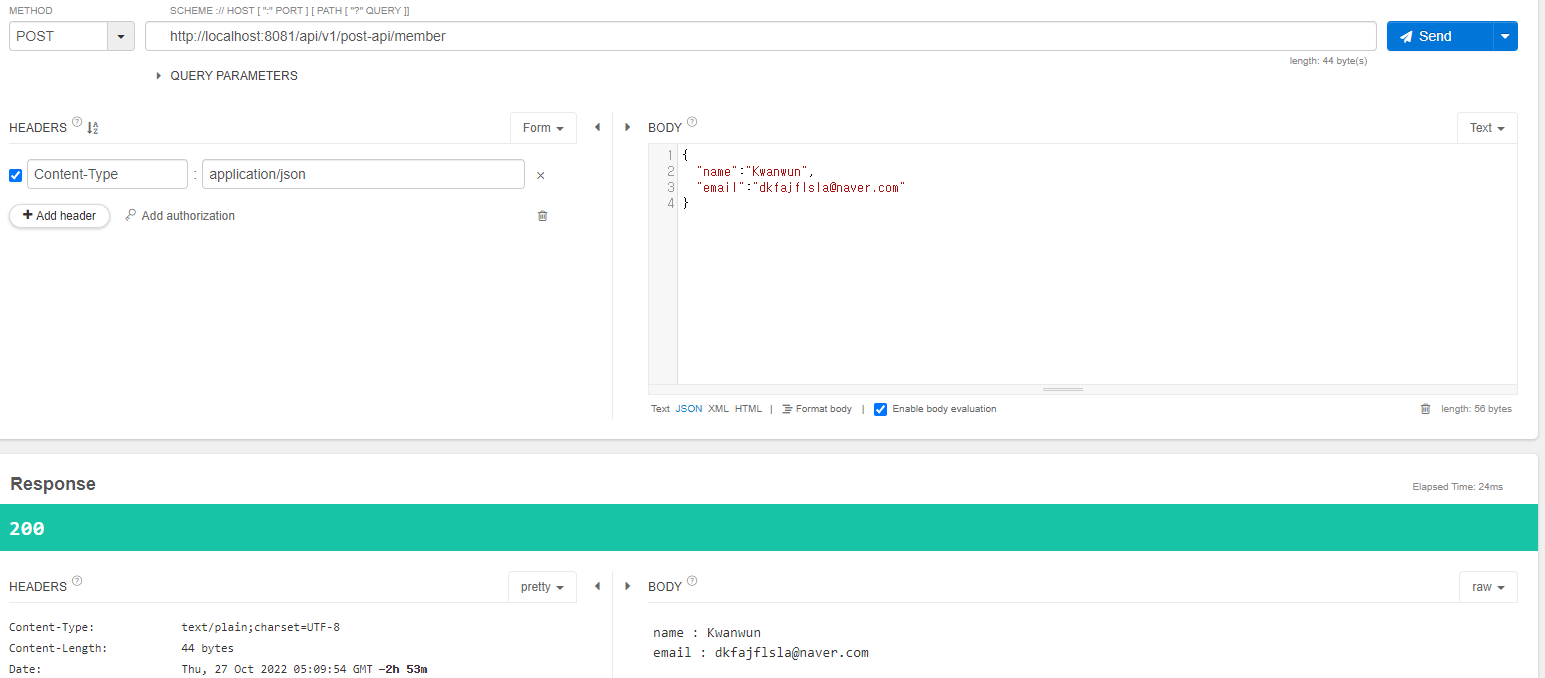Open the headers Form dropdown
Image resolution: width=1545 pixels, height=678 pixels.
click(x=543, y=128)
